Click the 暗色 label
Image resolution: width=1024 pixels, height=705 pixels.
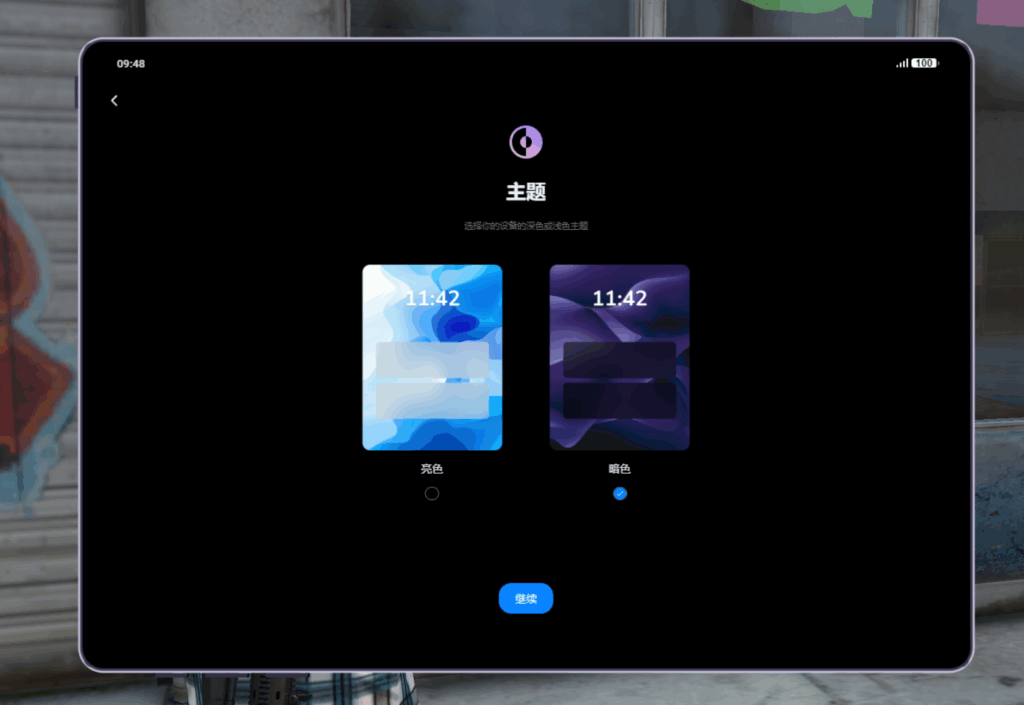coord(620,469)
